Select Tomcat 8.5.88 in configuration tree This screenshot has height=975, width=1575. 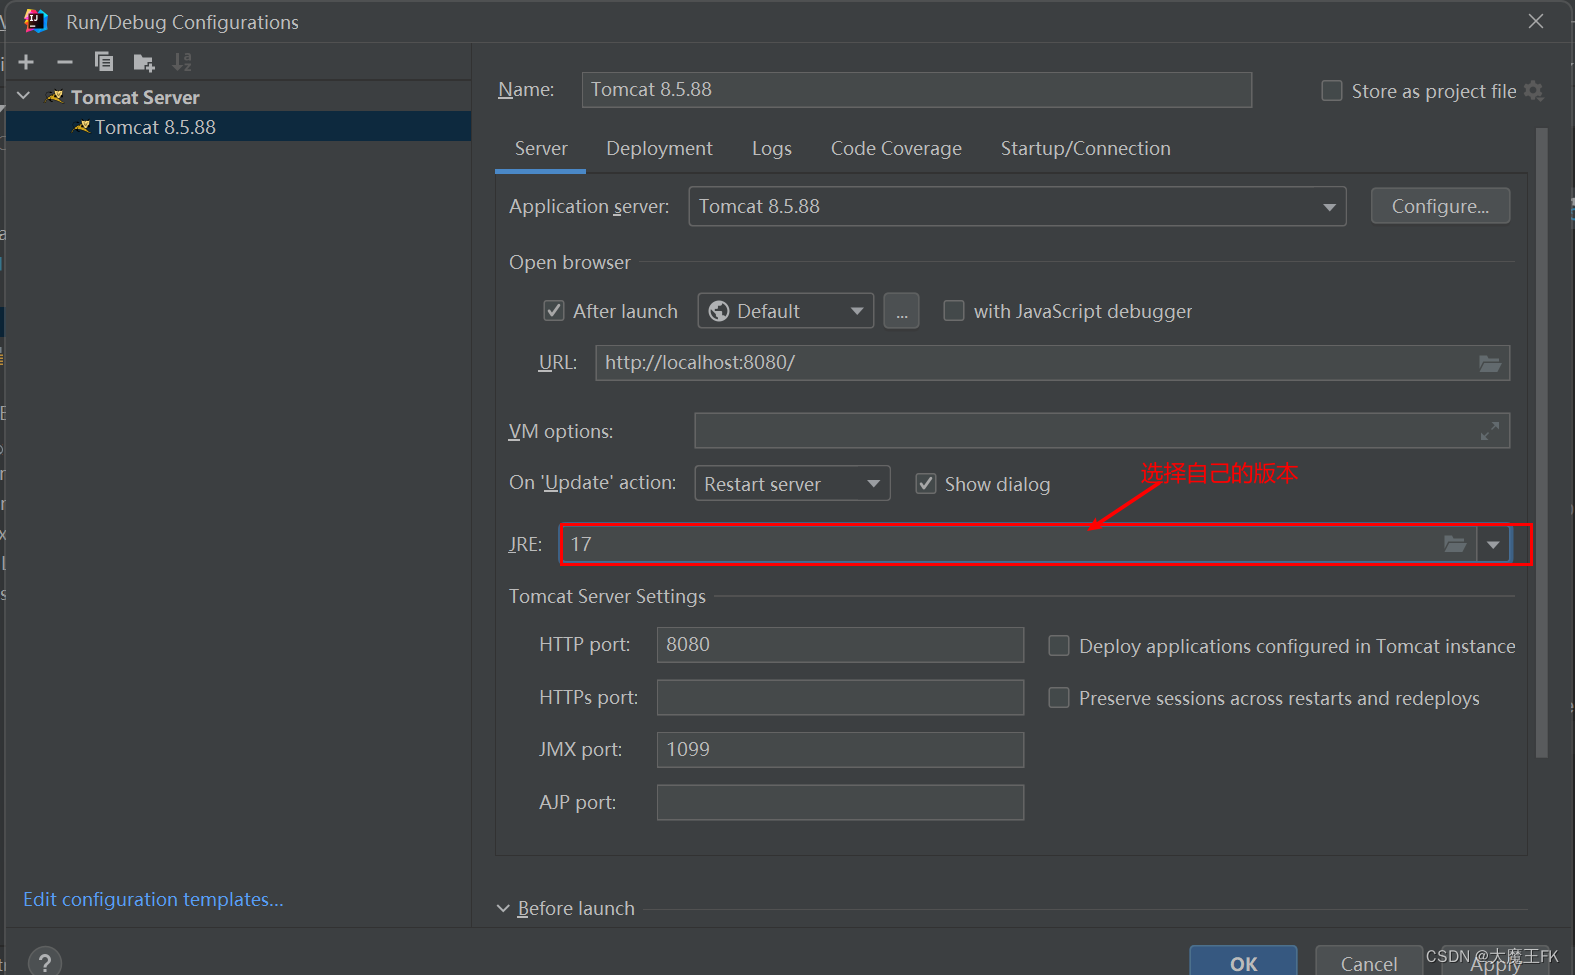point(238,127)
